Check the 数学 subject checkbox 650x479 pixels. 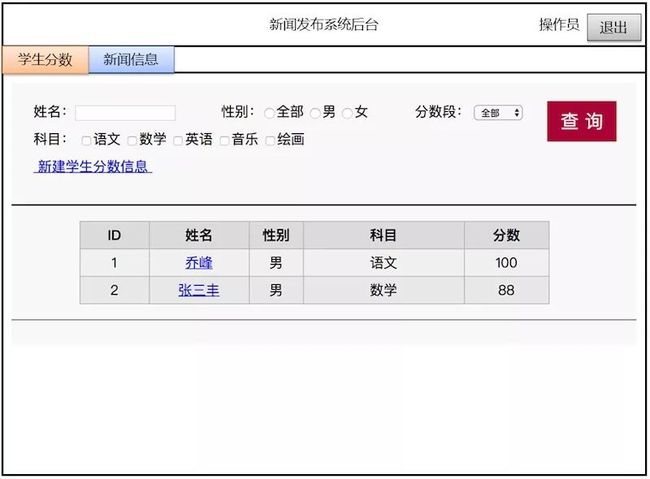pos(132,141)
